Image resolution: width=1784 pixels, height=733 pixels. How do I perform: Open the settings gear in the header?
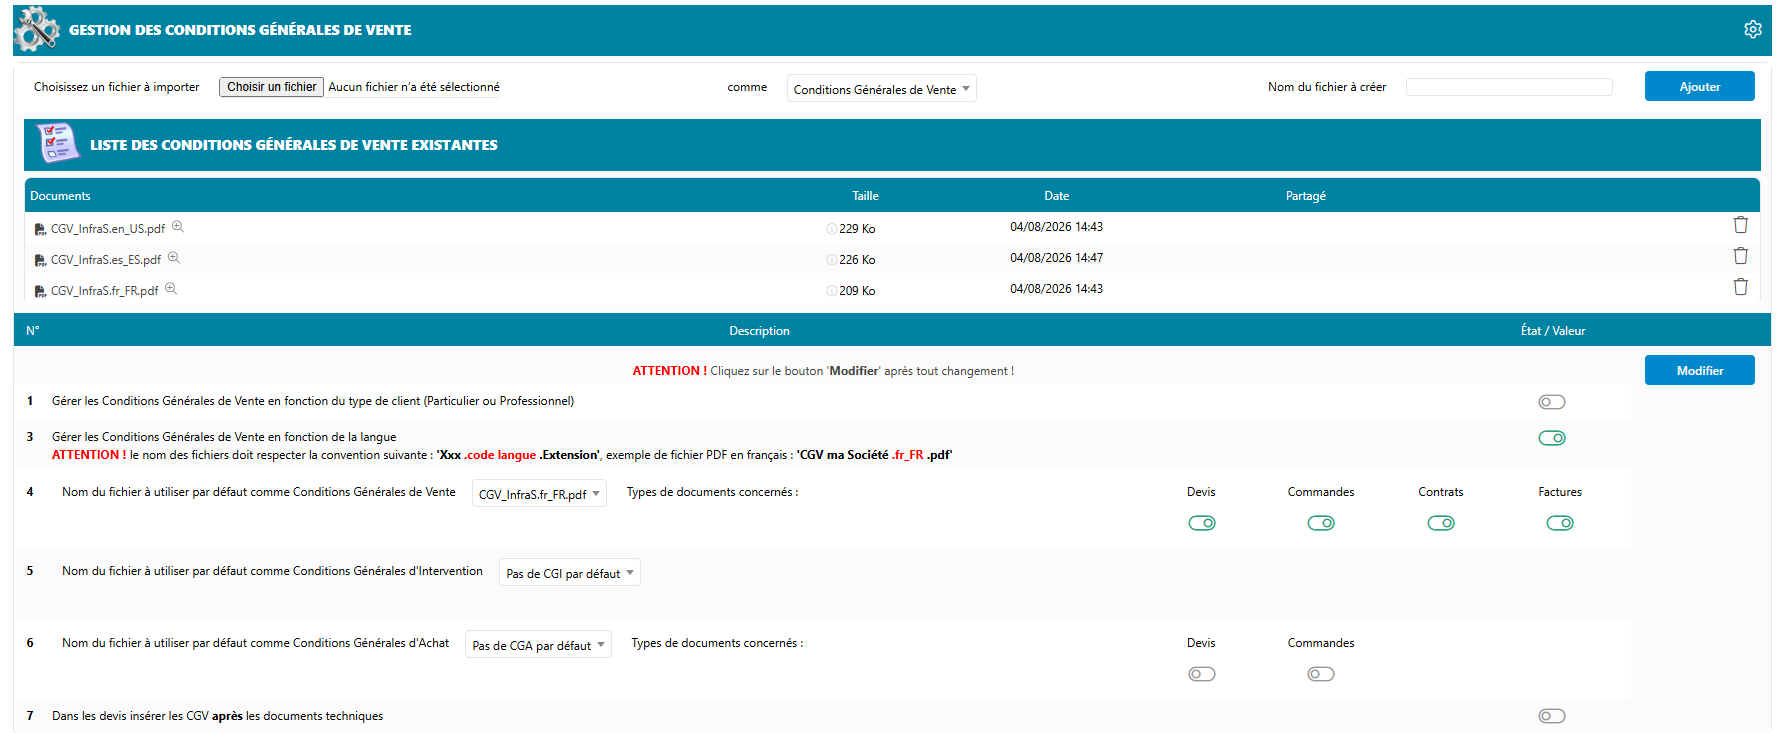tap(1752, 30)
